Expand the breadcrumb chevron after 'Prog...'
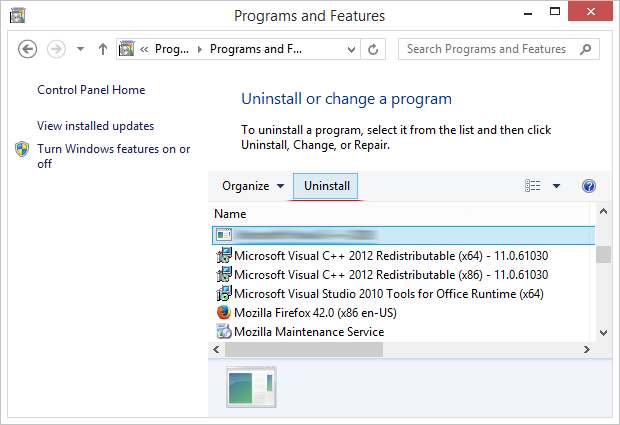The image size is (620, 425). [x=200, y=49]
